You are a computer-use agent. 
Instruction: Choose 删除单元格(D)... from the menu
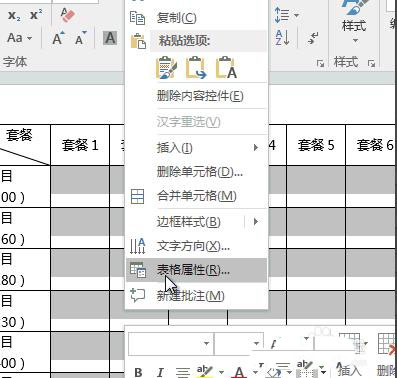point(197,172)
